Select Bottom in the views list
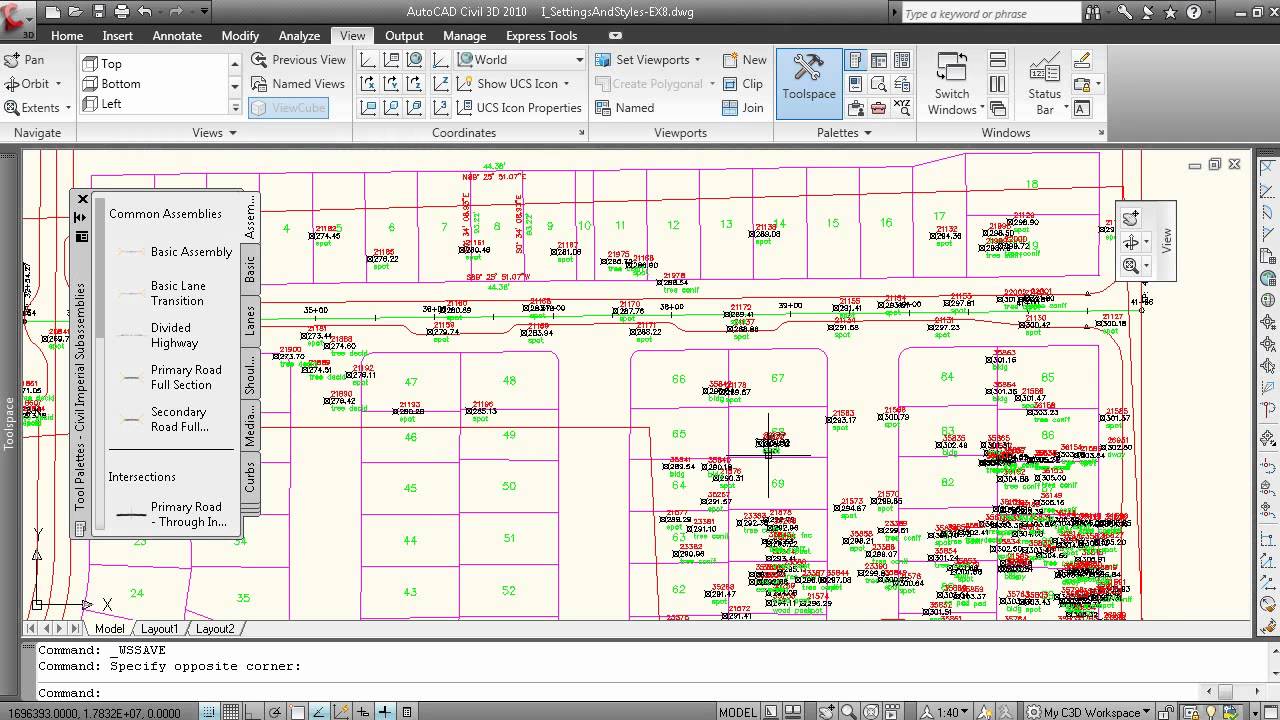The height and width of the screenshot is (720, 1280). pos(155,84)
